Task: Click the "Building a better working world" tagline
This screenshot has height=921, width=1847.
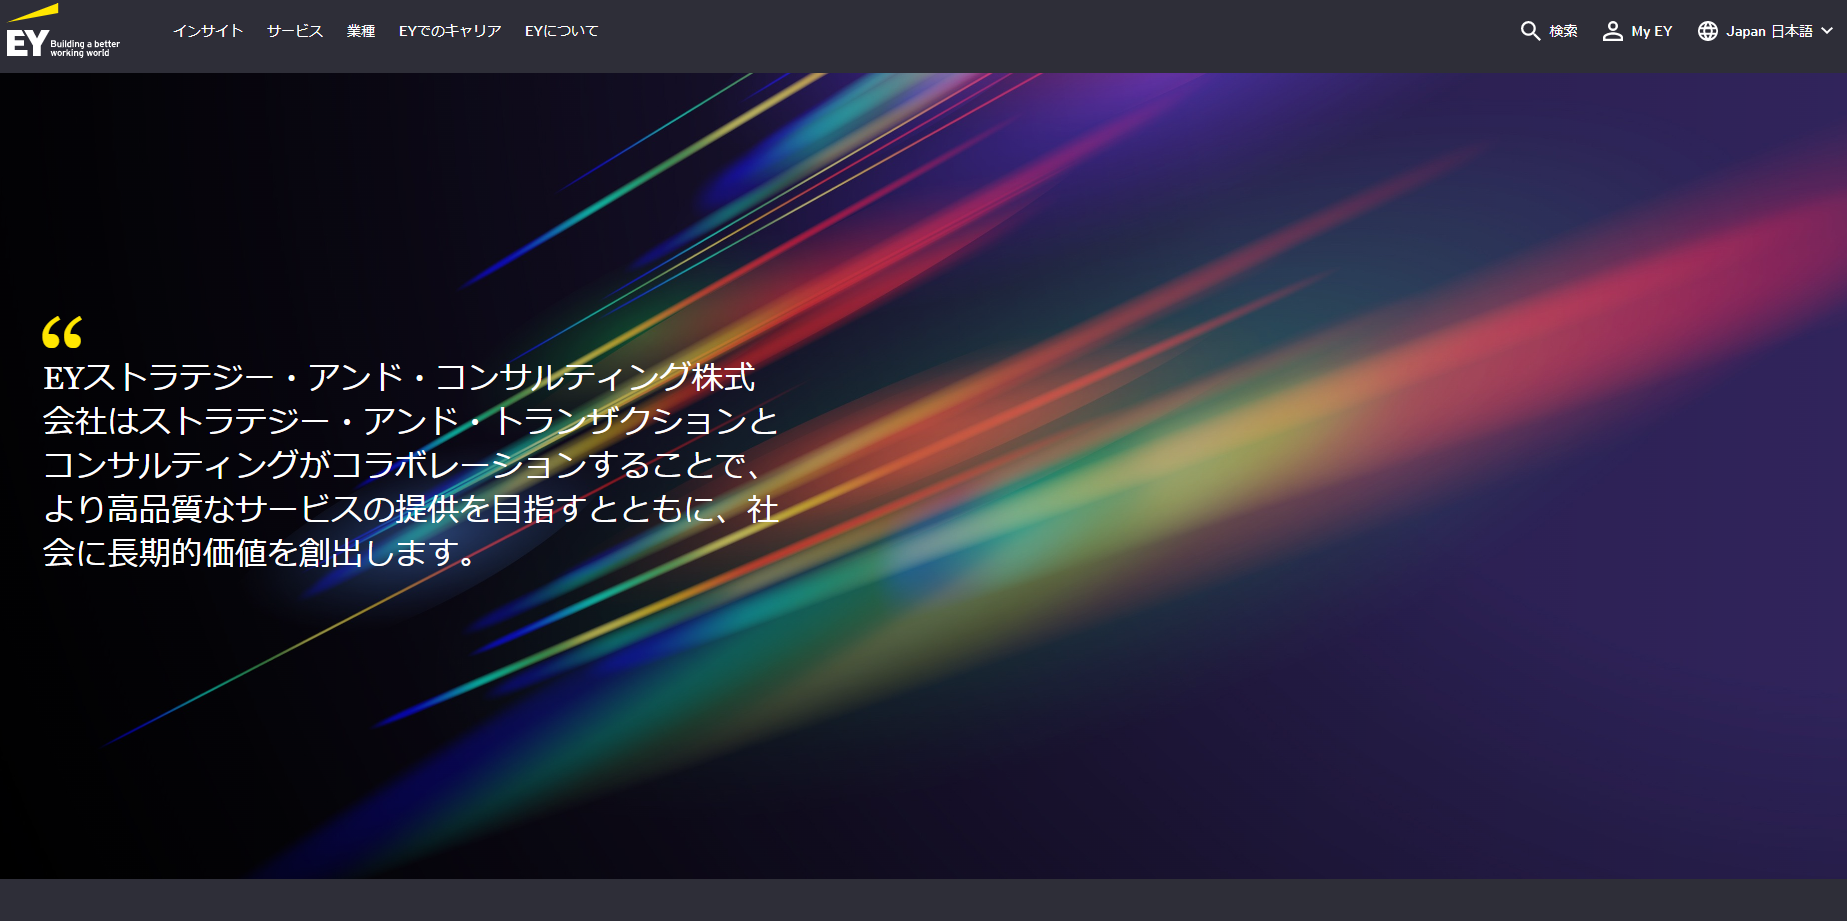Action: pyautogui.click(x=85, y=48)
